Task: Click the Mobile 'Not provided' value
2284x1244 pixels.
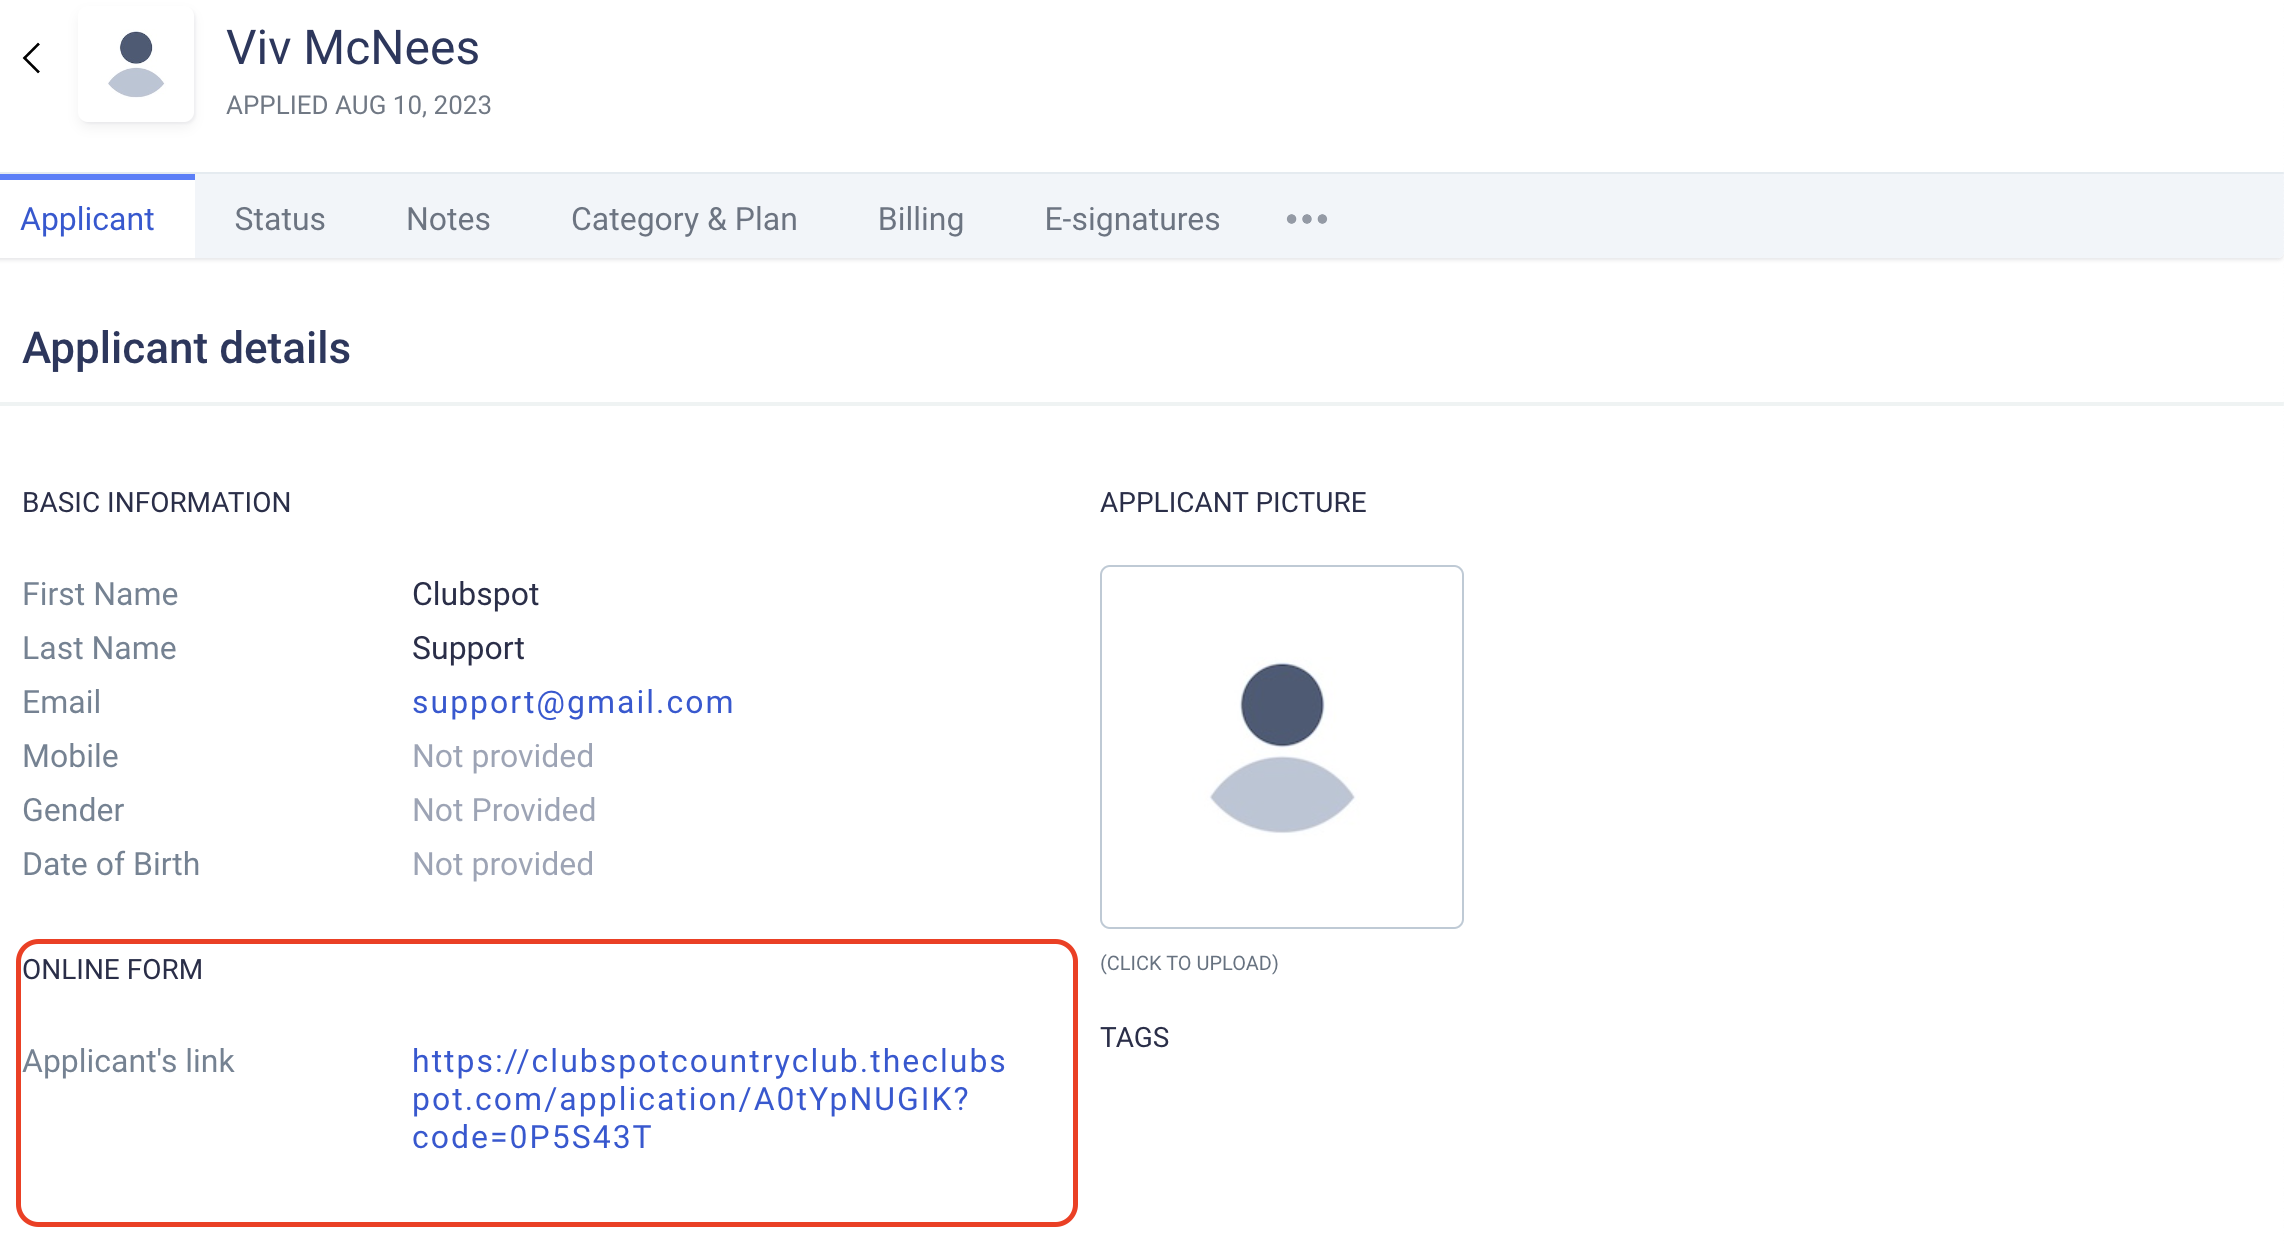Action: point(503,756)
